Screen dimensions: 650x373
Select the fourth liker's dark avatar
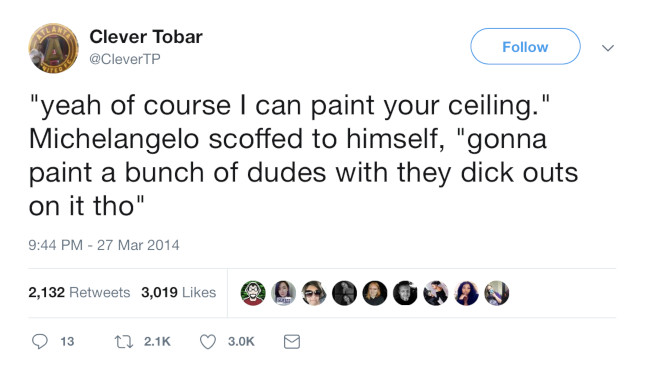click(x=344, y=293)
